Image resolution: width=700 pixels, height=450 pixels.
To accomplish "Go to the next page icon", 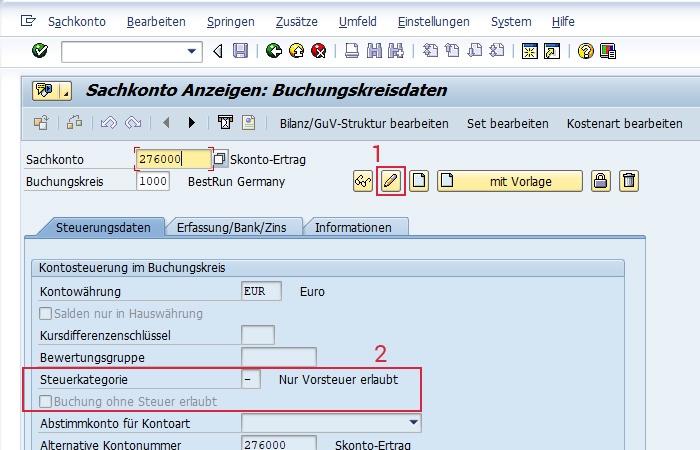I will [475, 51].
